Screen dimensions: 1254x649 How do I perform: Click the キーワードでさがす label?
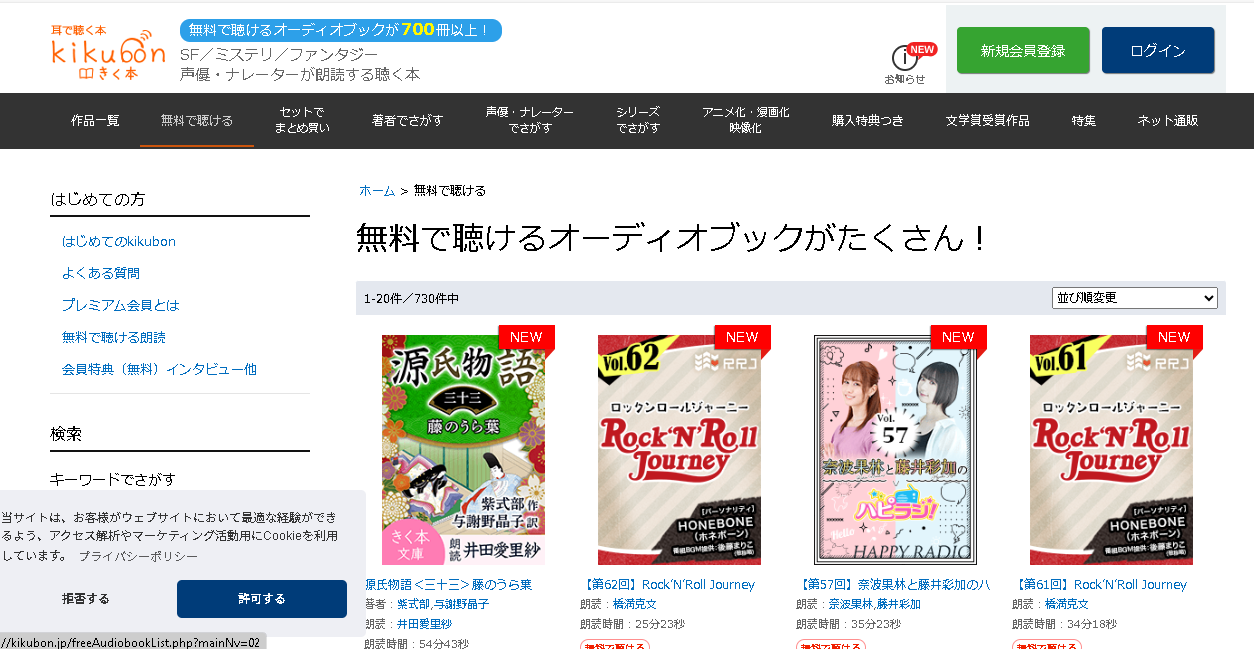113,479
